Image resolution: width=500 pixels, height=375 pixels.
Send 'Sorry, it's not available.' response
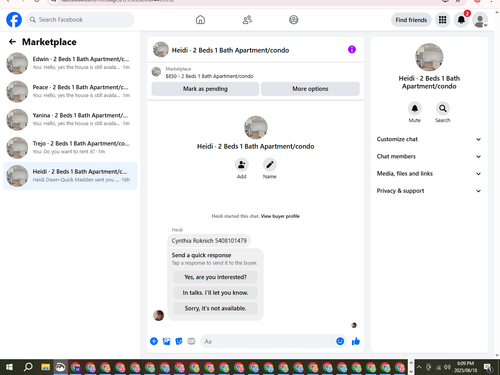215,308
